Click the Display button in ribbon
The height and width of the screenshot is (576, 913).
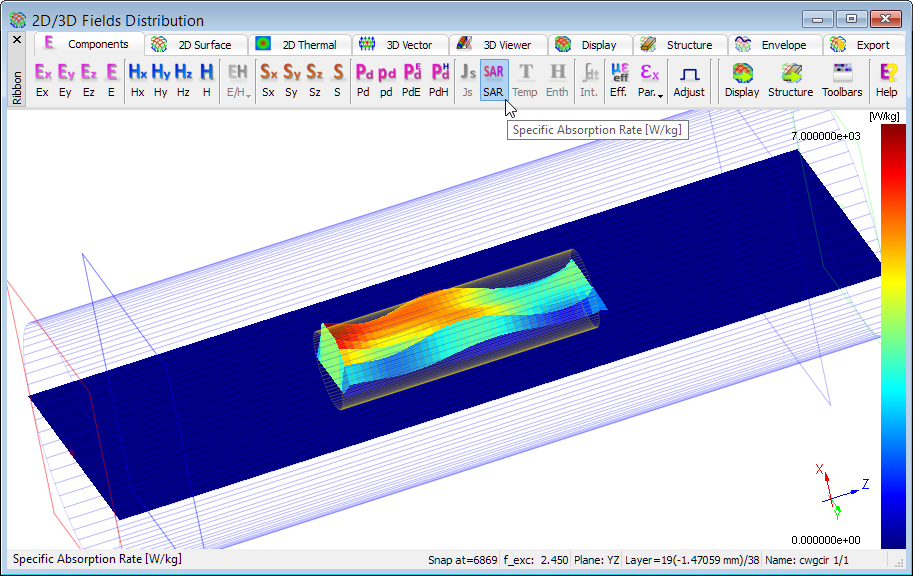742,79
